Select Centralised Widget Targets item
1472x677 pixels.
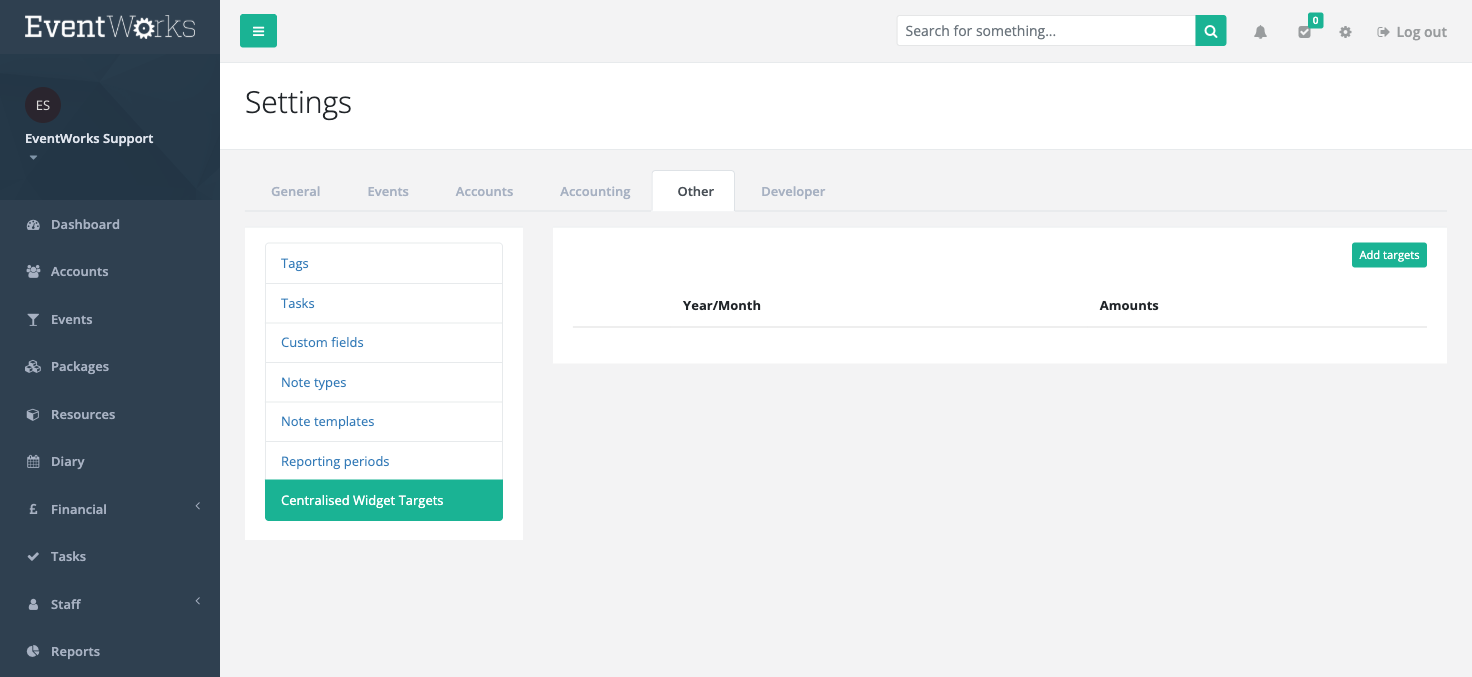coord(384,501)
